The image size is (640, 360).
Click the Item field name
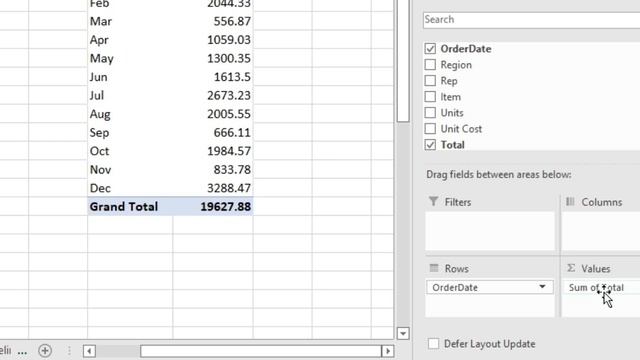pos(451,97)
